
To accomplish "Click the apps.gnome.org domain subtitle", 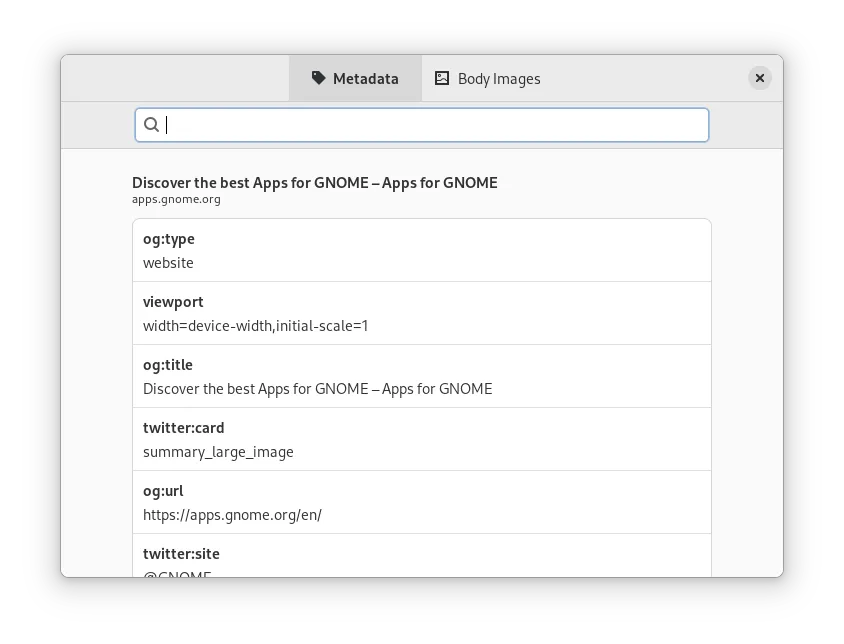I will click(176, 199).
